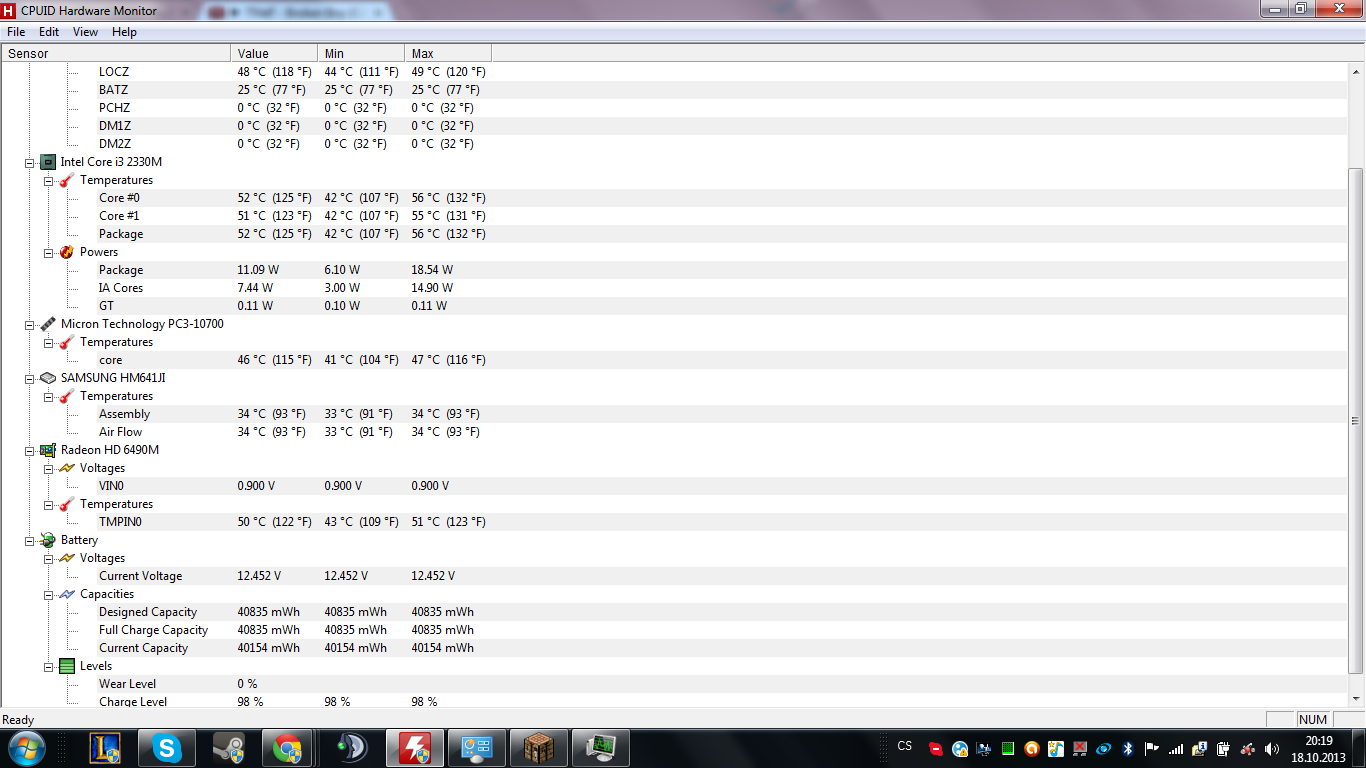Click the voltage wave icon under Radeon HD 6490M
Image resolution: width=1366 pixels, height=768 pixels.
(67, 468)
